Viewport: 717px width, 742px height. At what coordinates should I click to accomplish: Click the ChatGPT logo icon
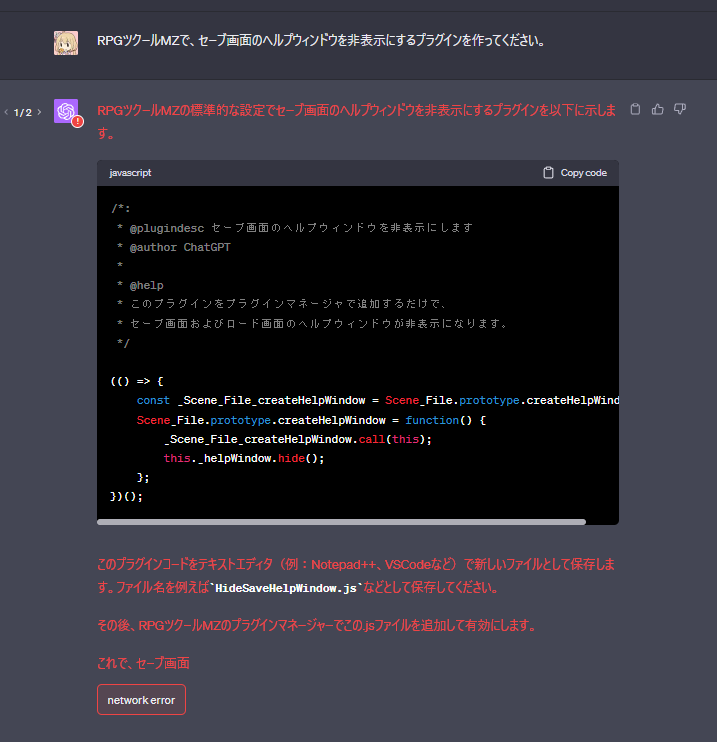(66, 111)
